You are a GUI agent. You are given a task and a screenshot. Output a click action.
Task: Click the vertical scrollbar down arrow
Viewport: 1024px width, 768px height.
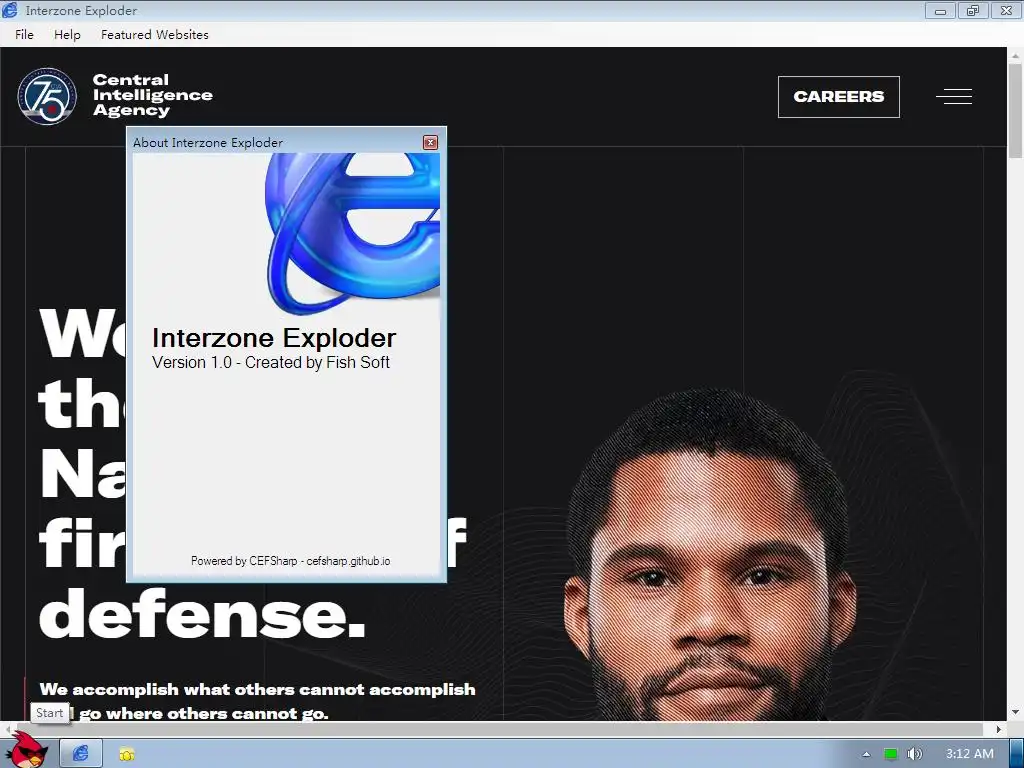[x=1016, y=712]
